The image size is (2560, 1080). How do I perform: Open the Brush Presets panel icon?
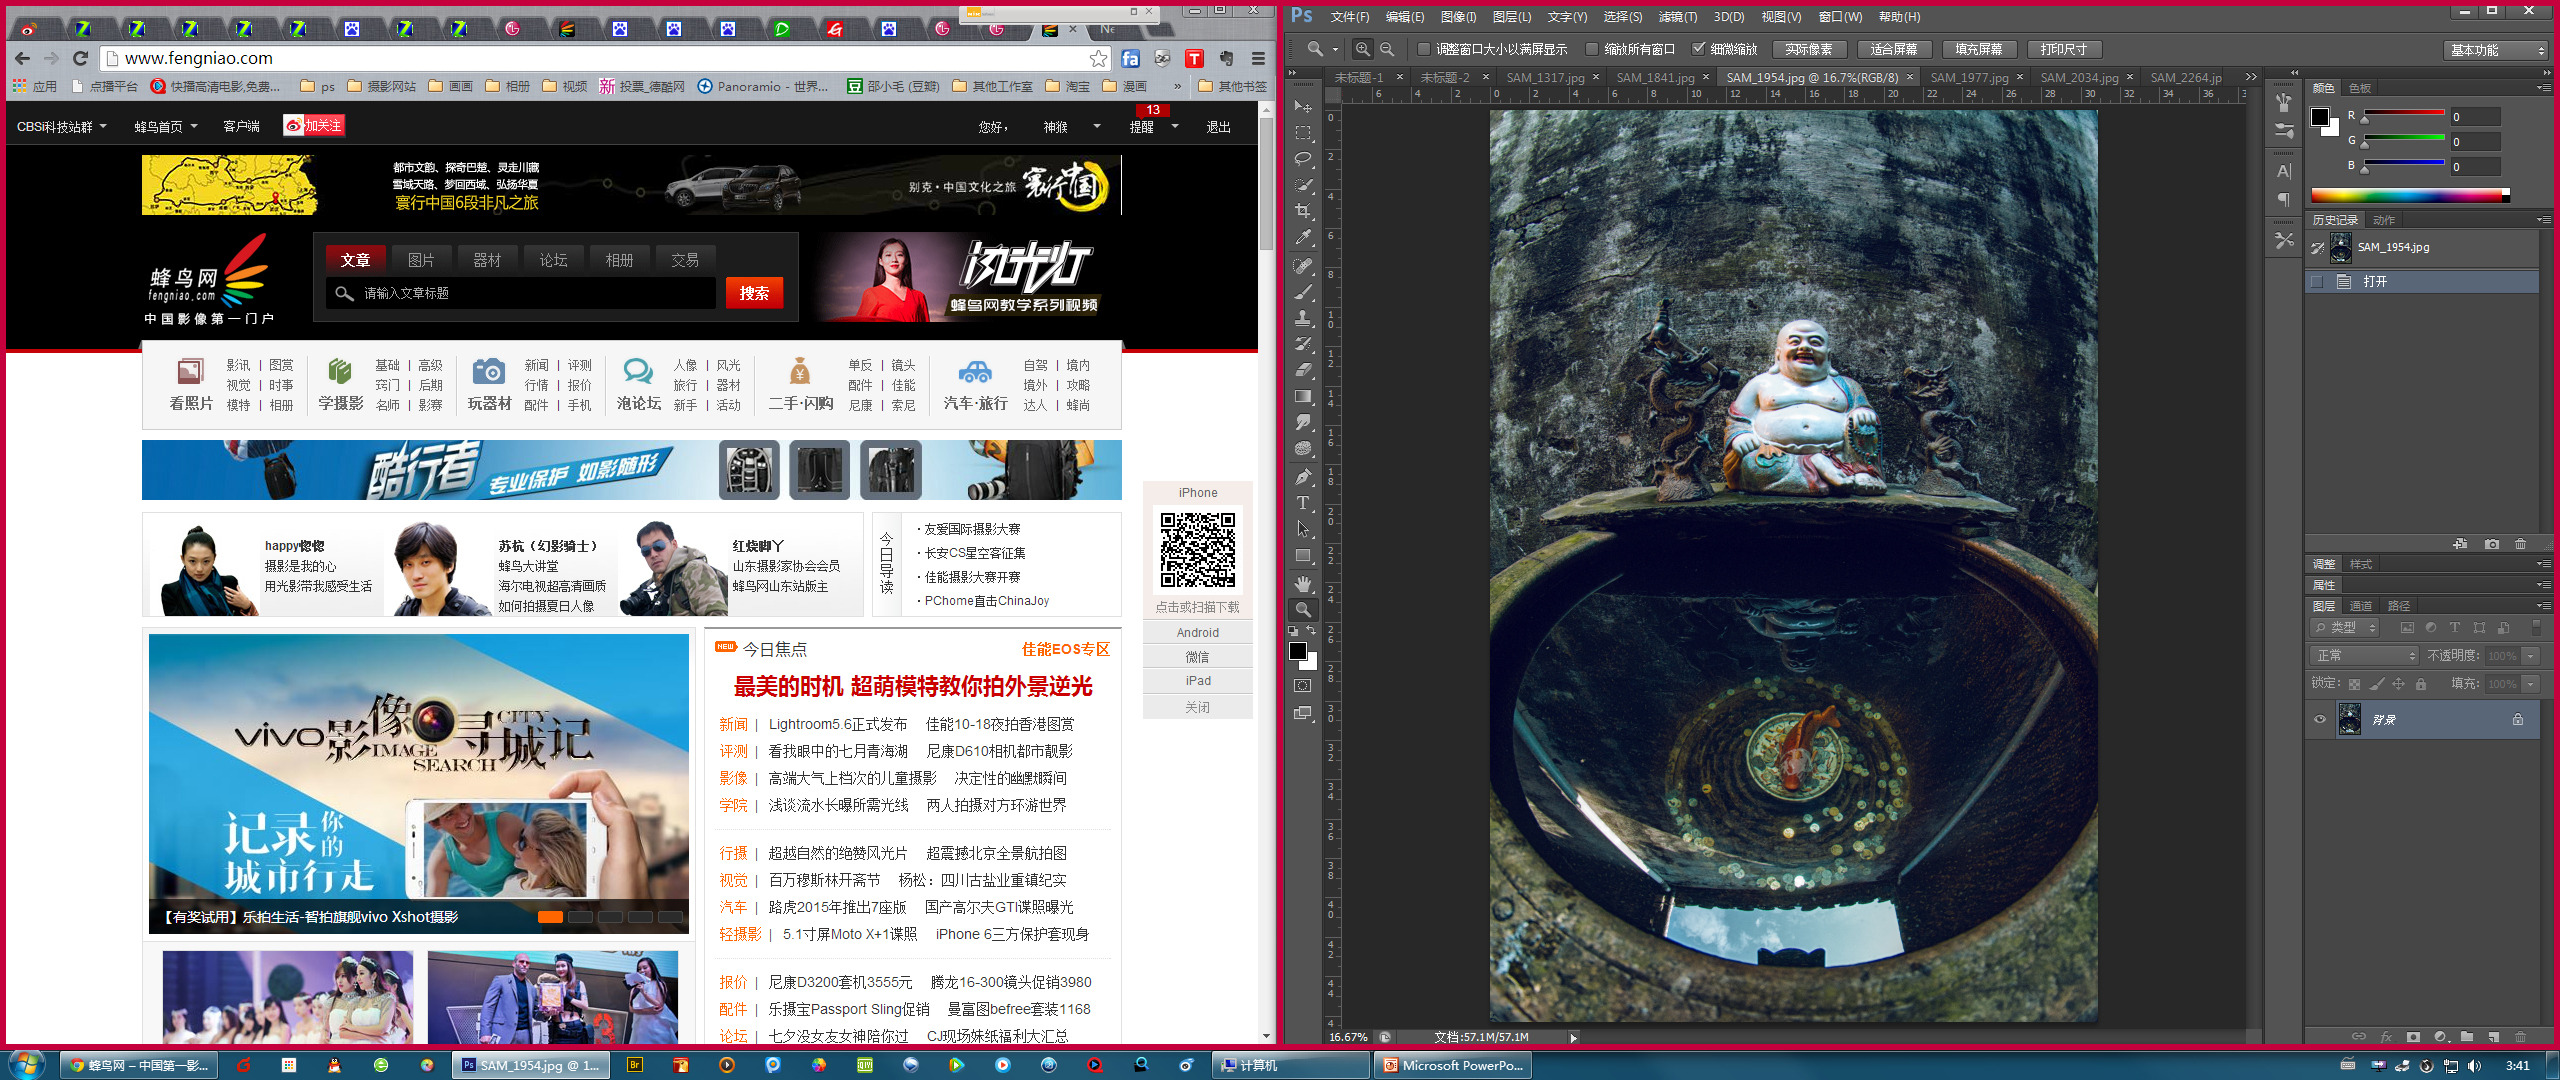point(2284,130)
